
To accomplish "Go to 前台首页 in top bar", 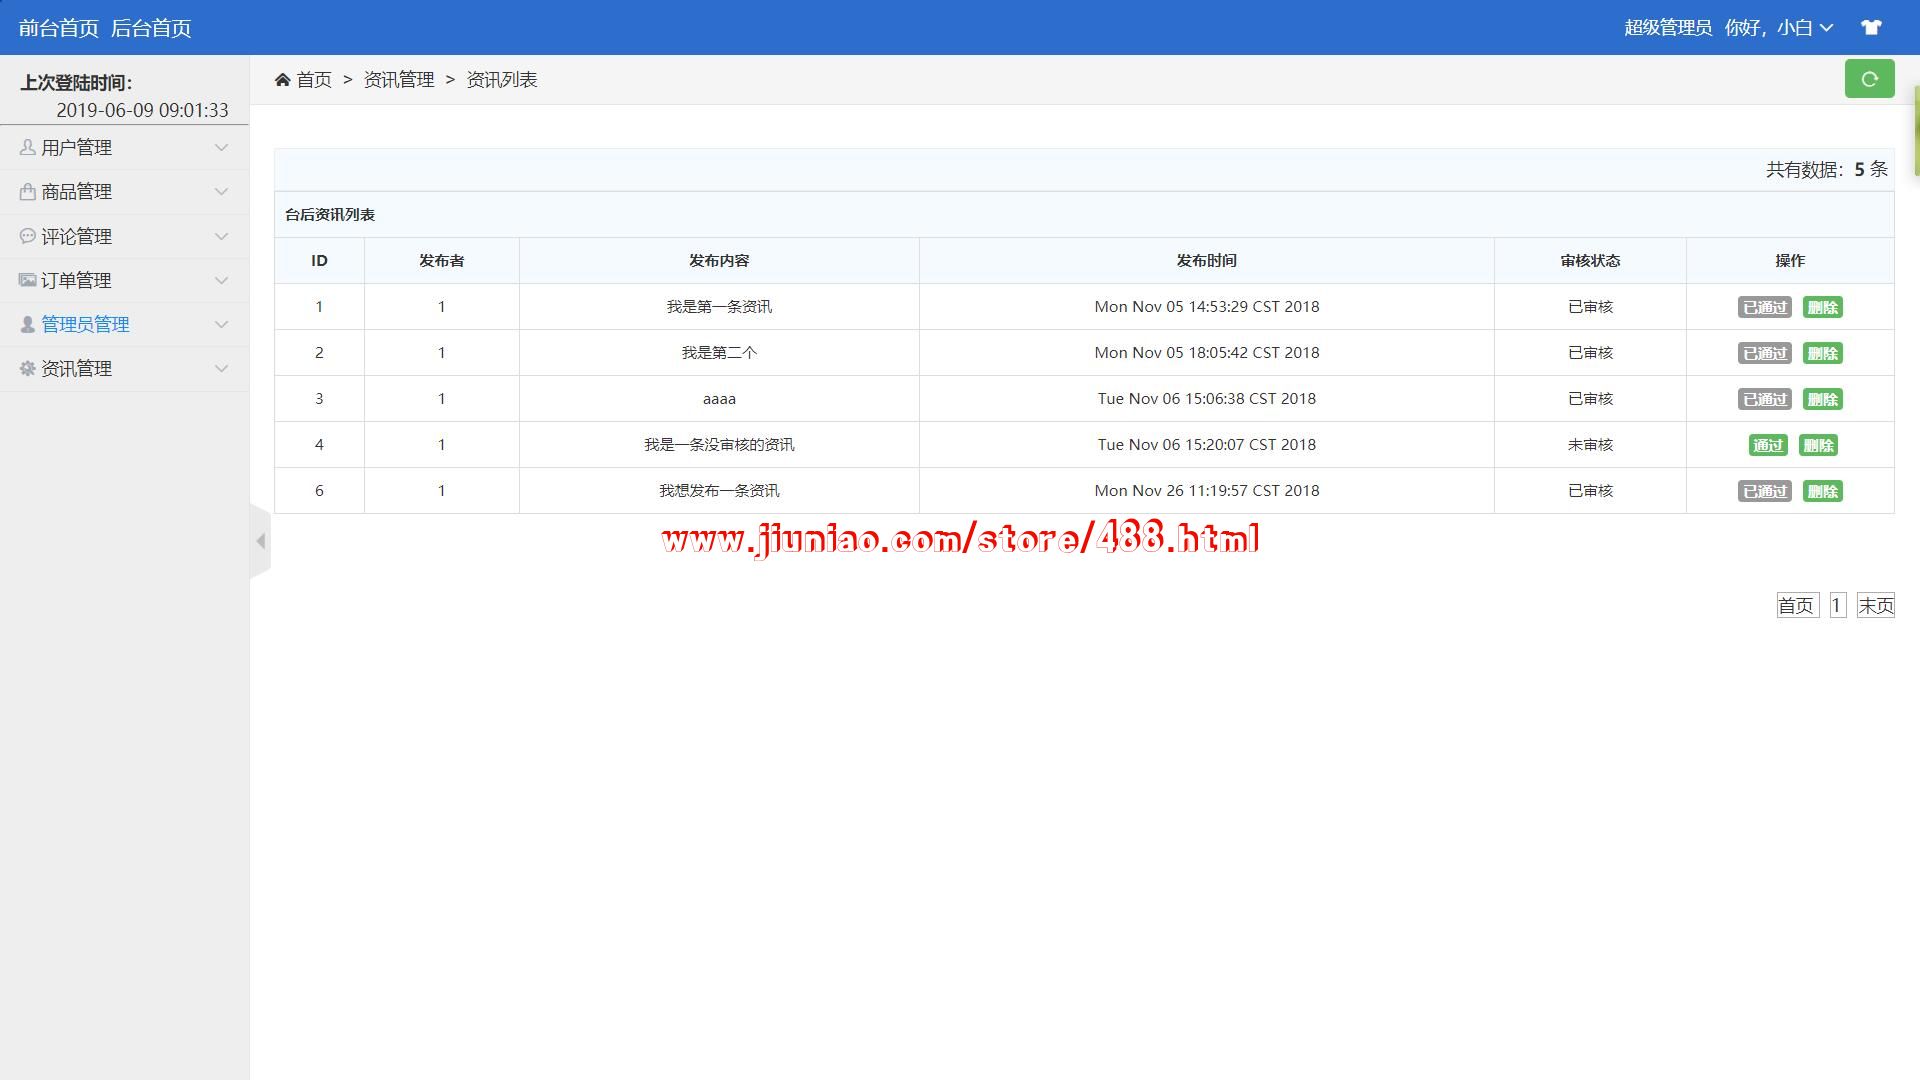I will (x=59, y=28).
